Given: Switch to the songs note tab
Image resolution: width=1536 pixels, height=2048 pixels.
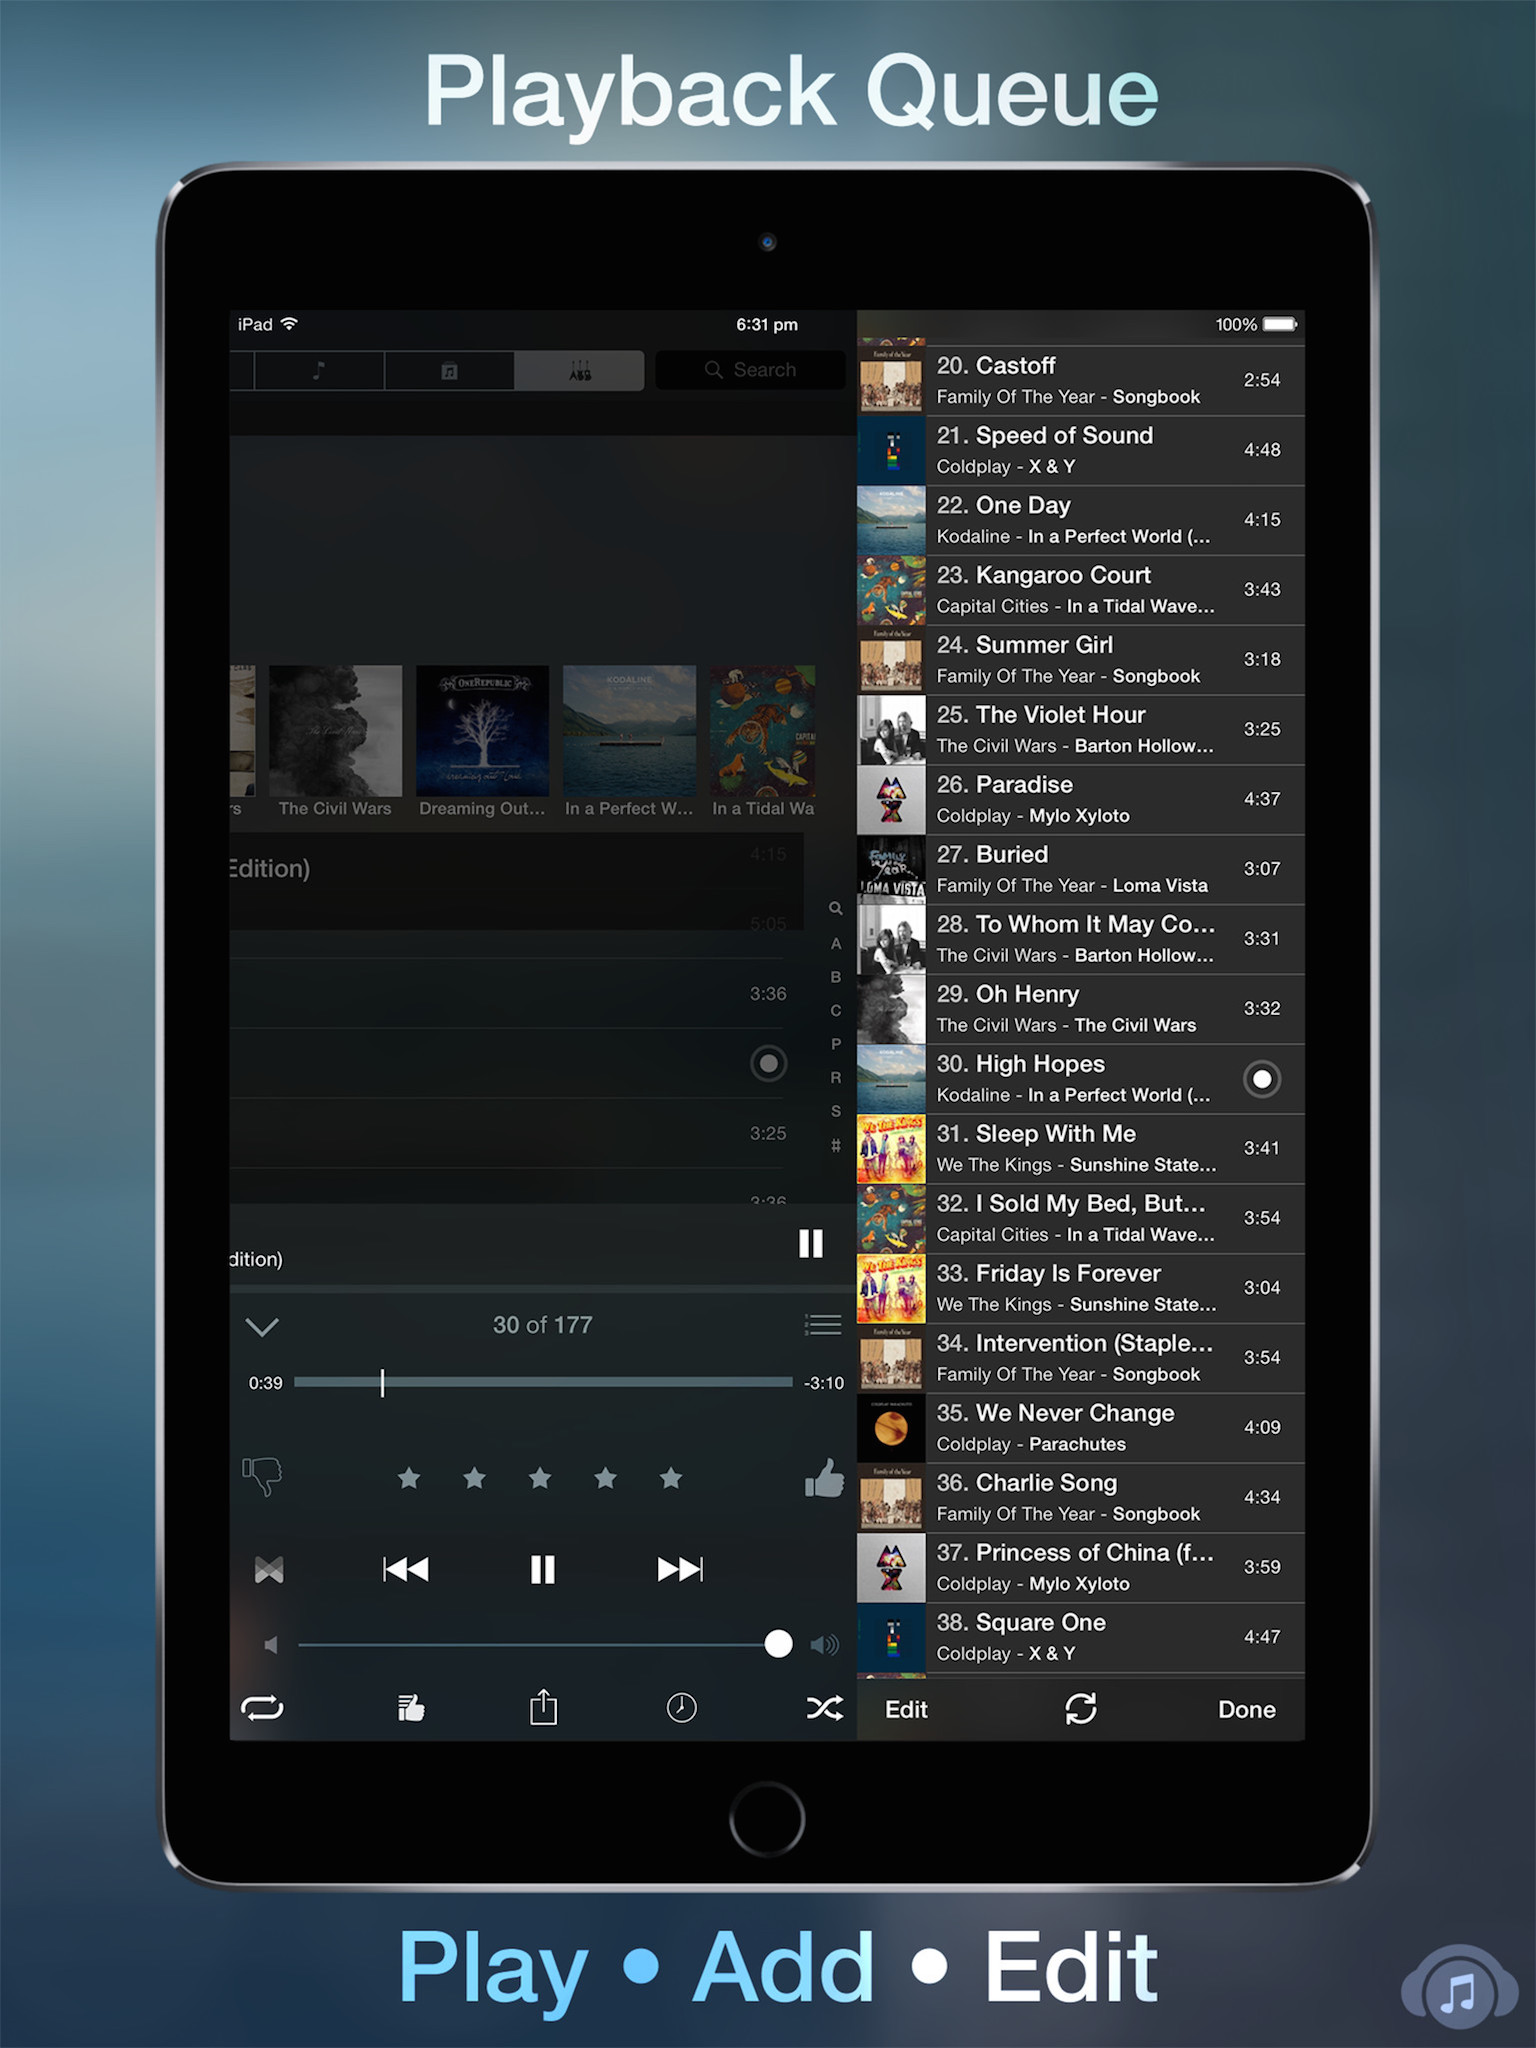Looking at the screenshot, I should tap(319, 370).
